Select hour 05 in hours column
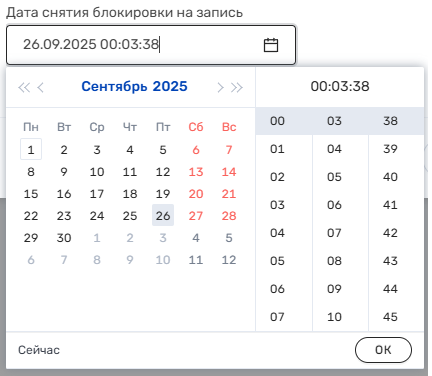 coord(277,260)
